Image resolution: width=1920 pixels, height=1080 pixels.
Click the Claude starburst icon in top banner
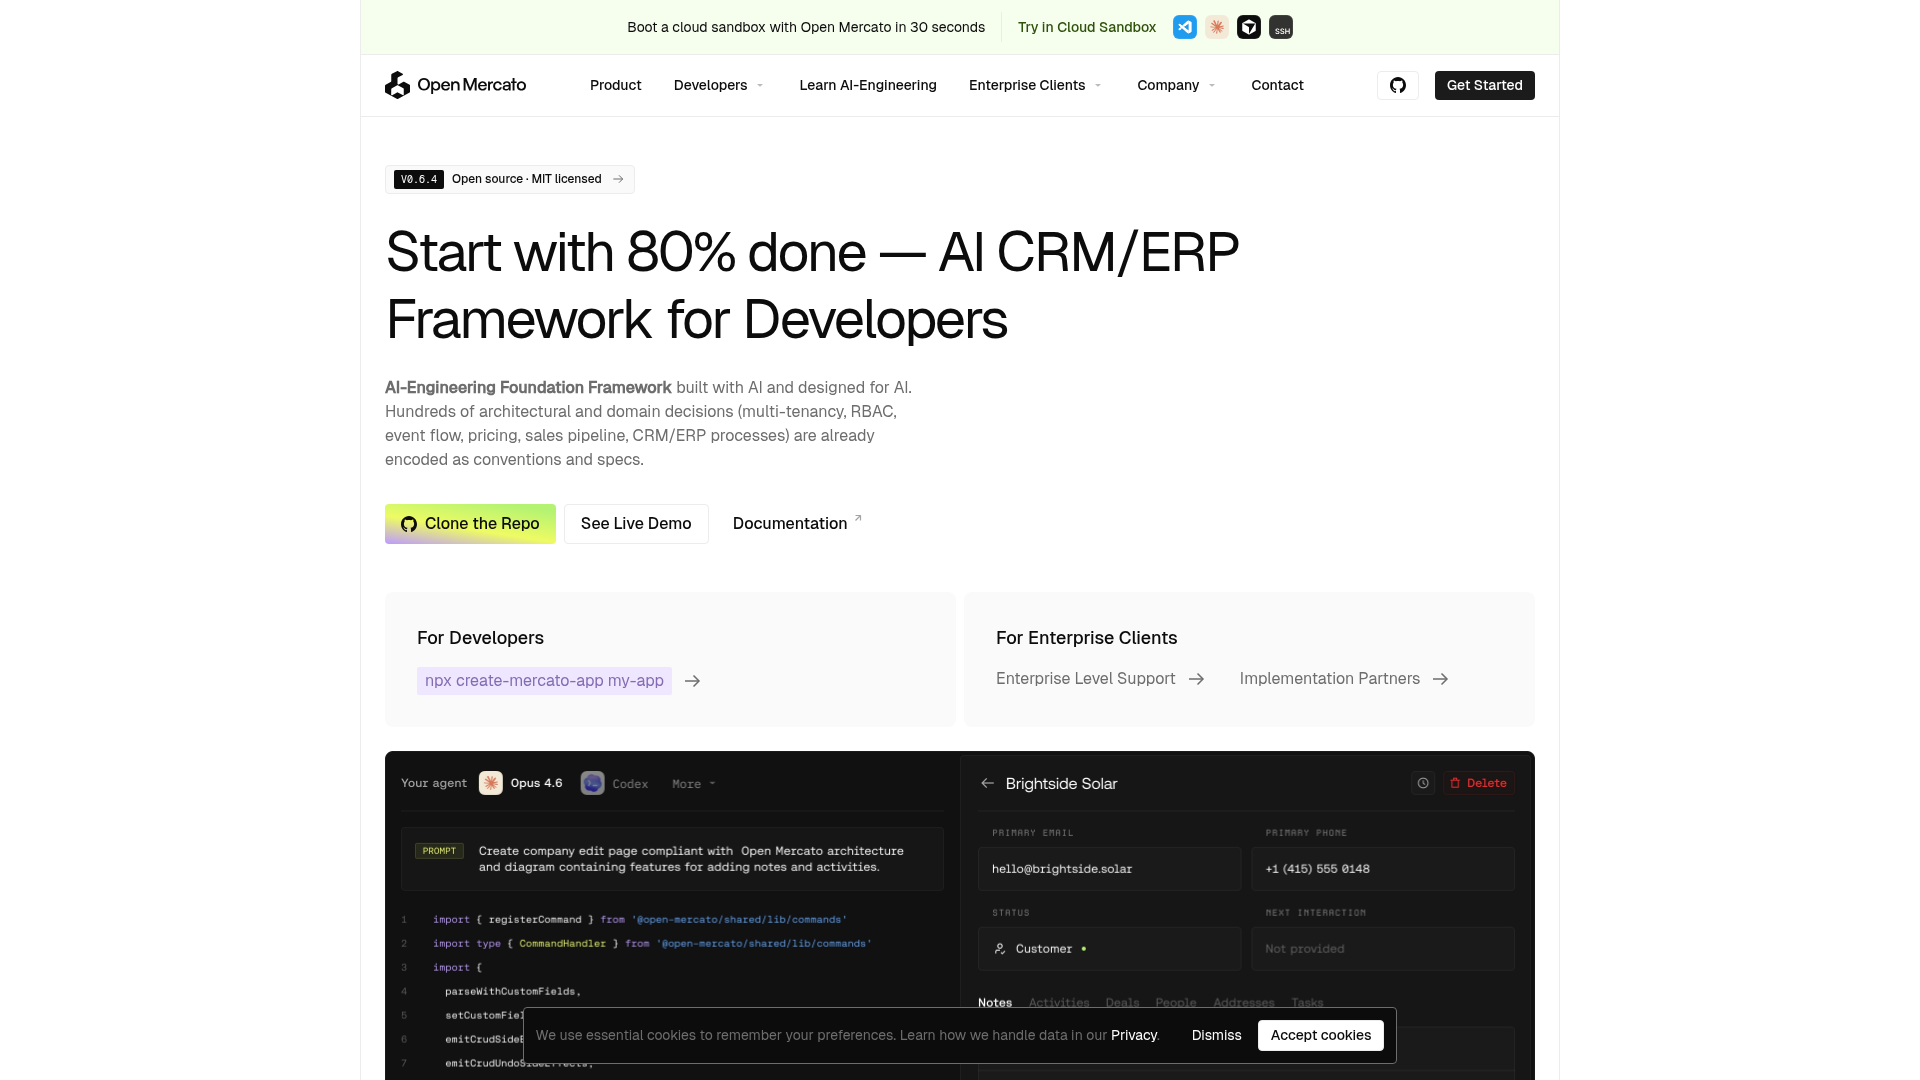point(1217,27)
